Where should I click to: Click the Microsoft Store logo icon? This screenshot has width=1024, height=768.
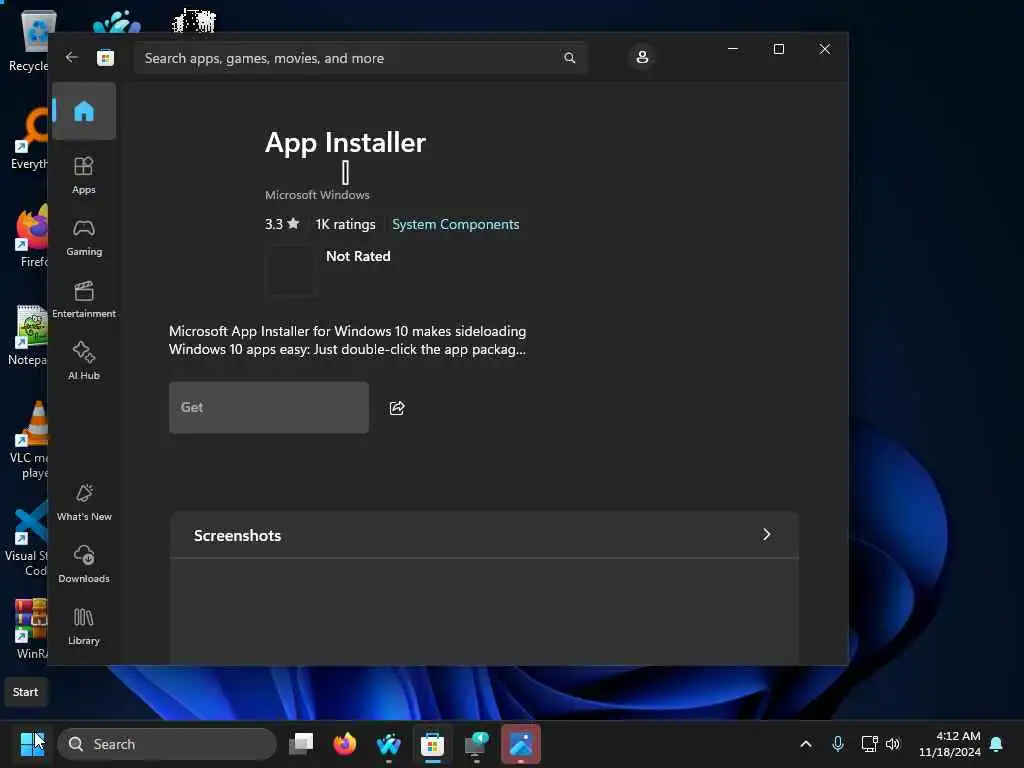click(105, 58)
